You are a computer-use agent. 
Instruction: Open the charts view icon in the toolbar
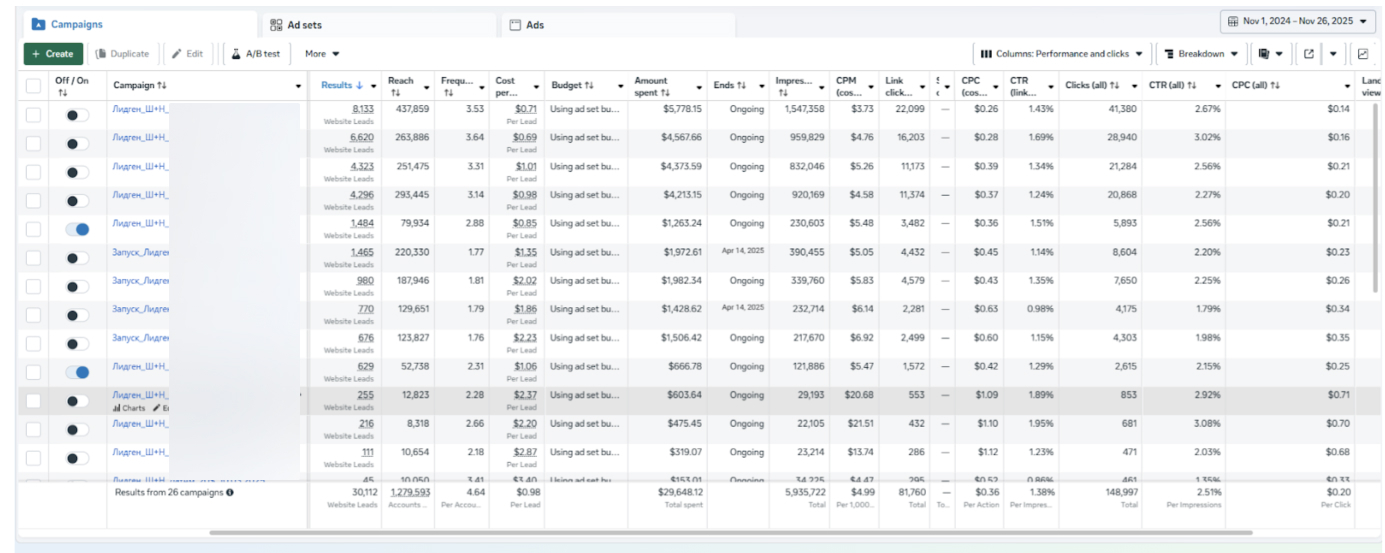(x=1363, y=54)
